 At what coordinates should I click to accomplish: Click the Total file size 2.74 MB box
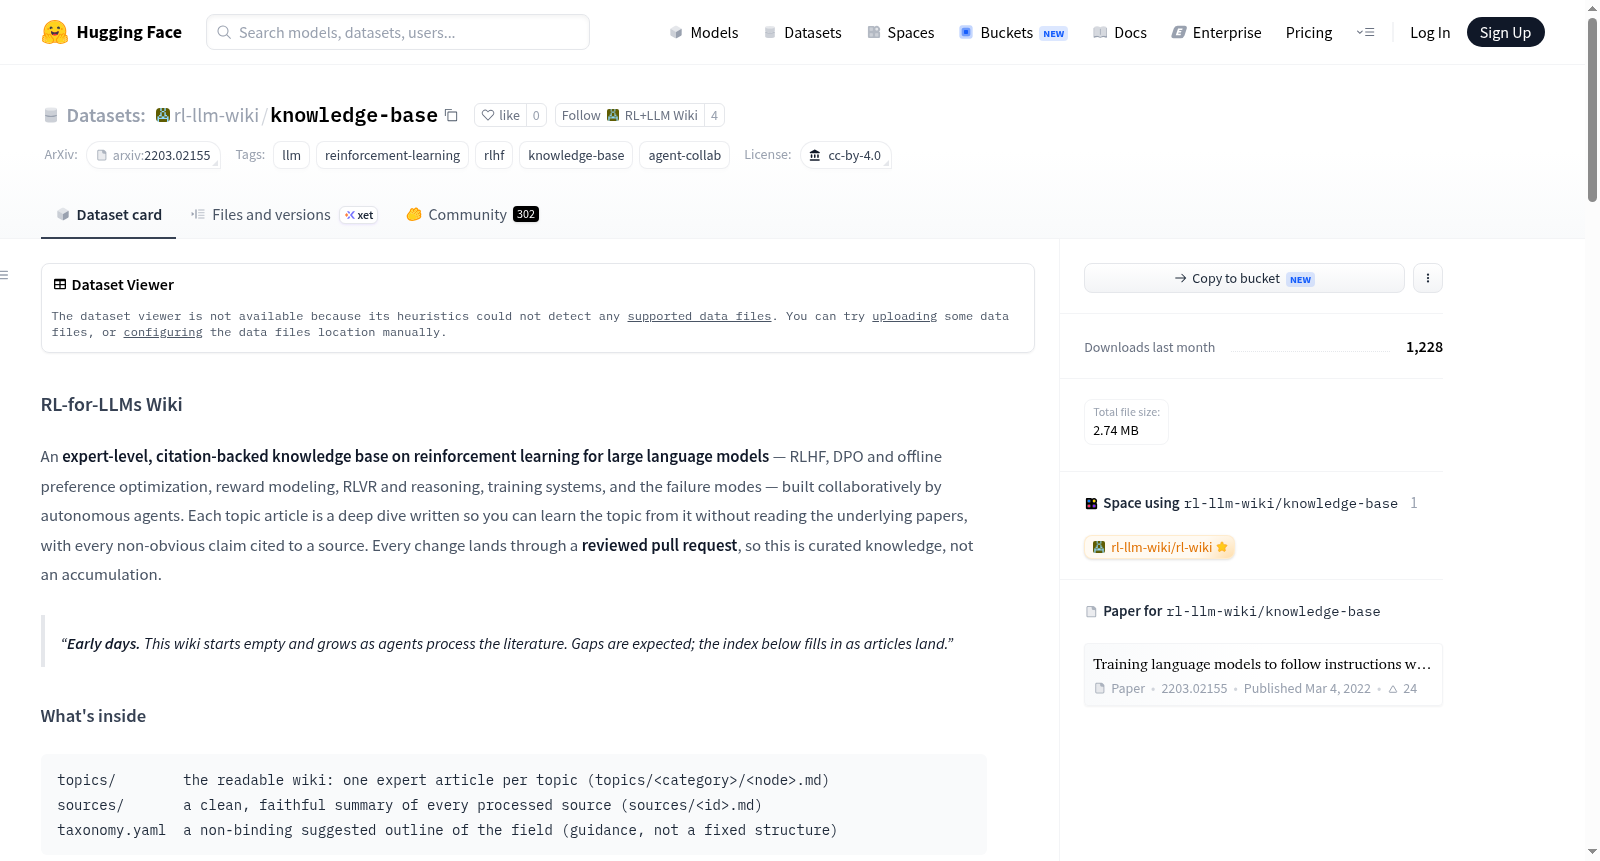click(1126, 422)
